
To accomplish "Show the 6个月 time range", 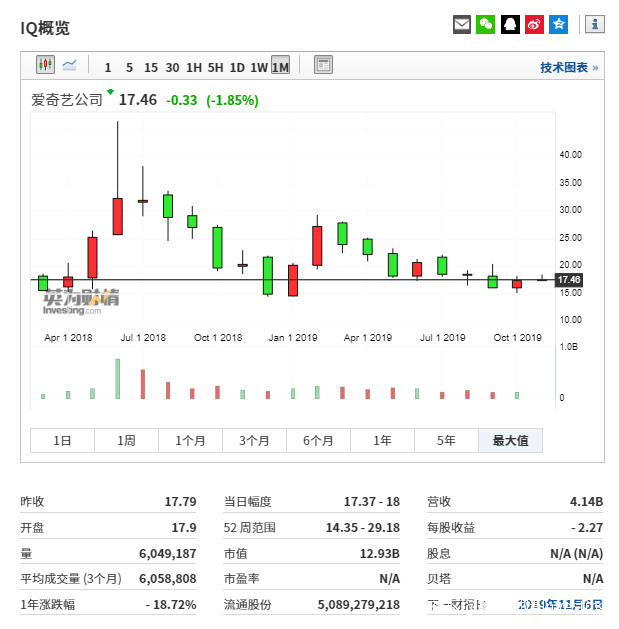I will pyautogui.click(x=319, y=440).
